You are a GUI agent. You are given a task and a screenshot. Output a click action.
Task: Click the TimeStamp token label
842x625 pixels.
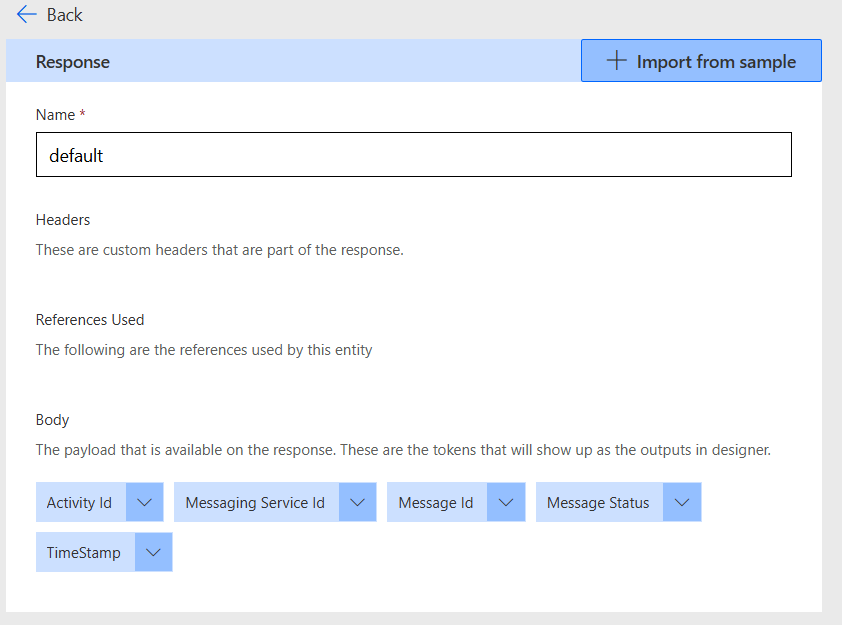84,553
